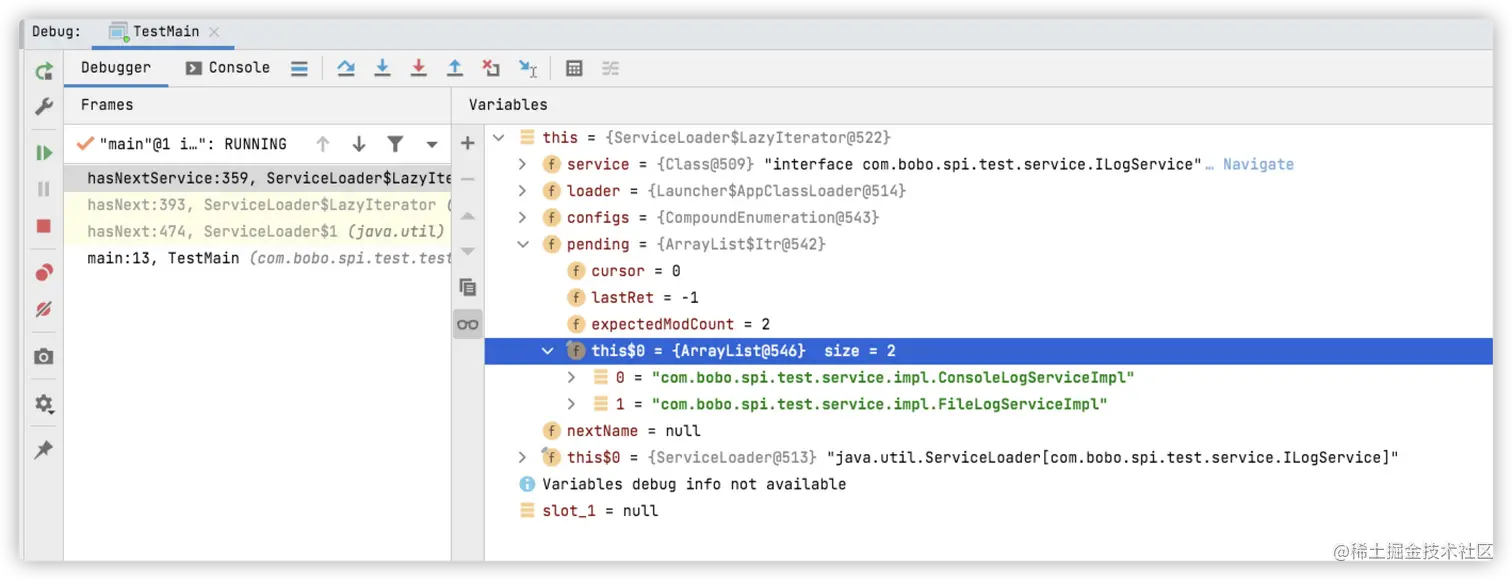View breakpoints icon in sidebar
Screen dimensions: 1512x580
click(x=44, y=273)
